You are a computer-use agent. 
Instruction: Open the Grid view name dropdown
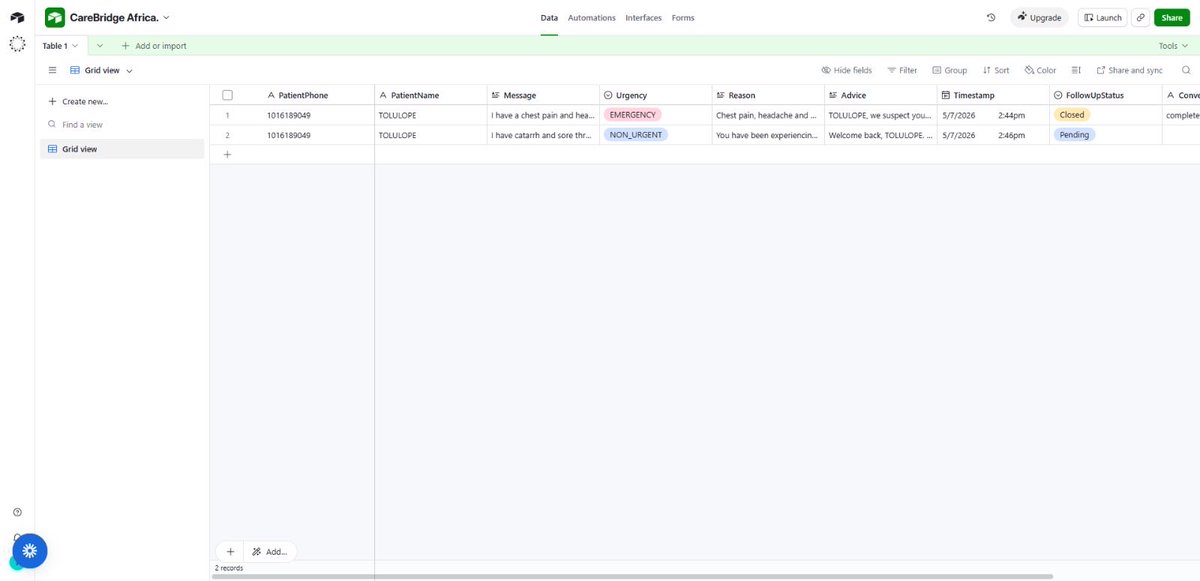click(x=101, y=71)
